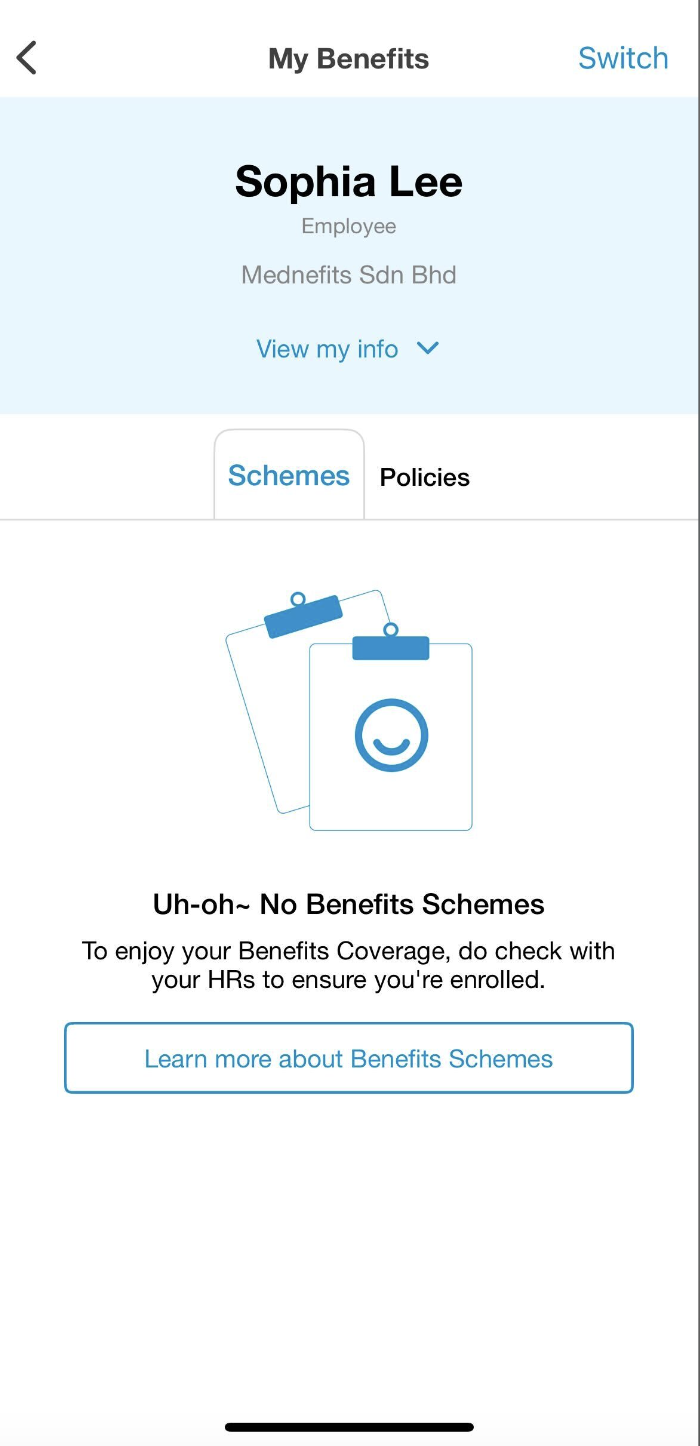Viewport: 700px width, 1446px height.
Task: Tap the smiley face clipboard icon
Action: [x=390, y=734]
